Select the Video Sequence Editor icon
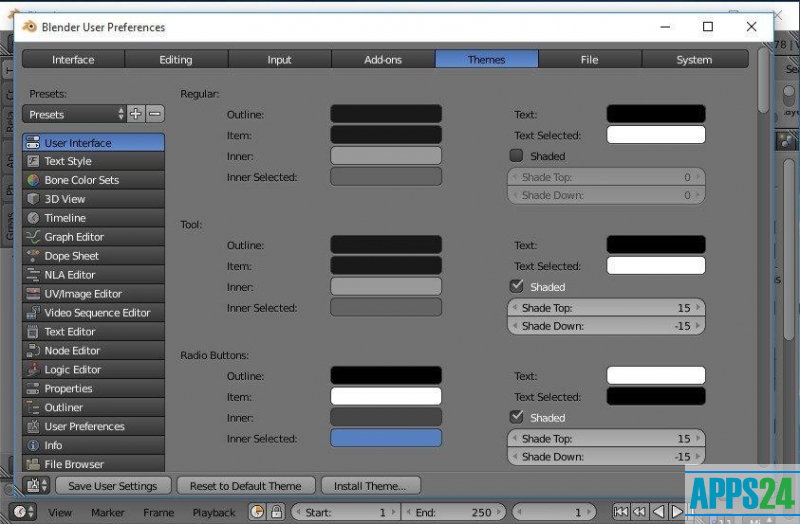The height and width of the screenshot is (524, 800). (x=33, y=313)
